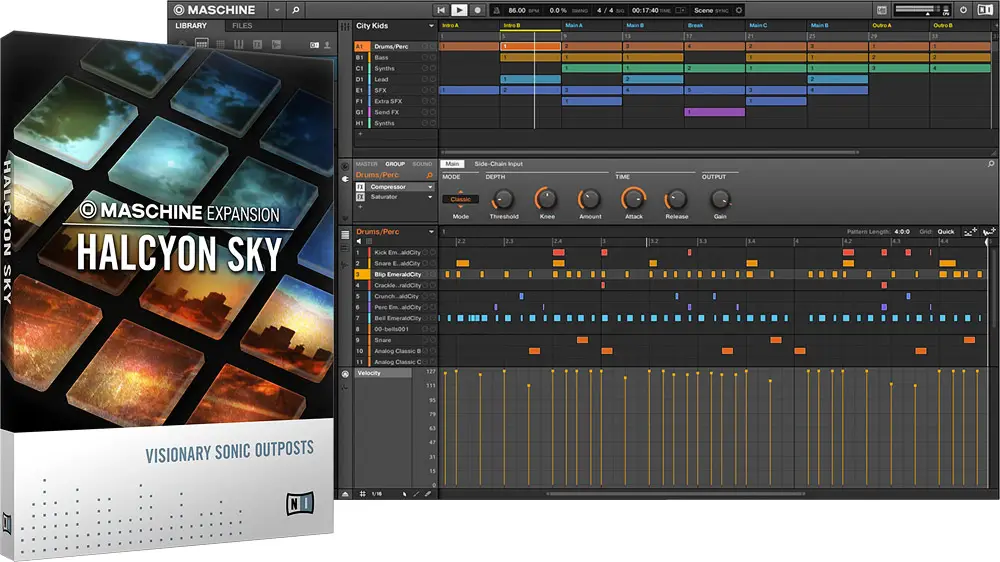Screen dimensions: 1000x562
Task: Select the SOUND tab
Action: click(x=422, y=164)
